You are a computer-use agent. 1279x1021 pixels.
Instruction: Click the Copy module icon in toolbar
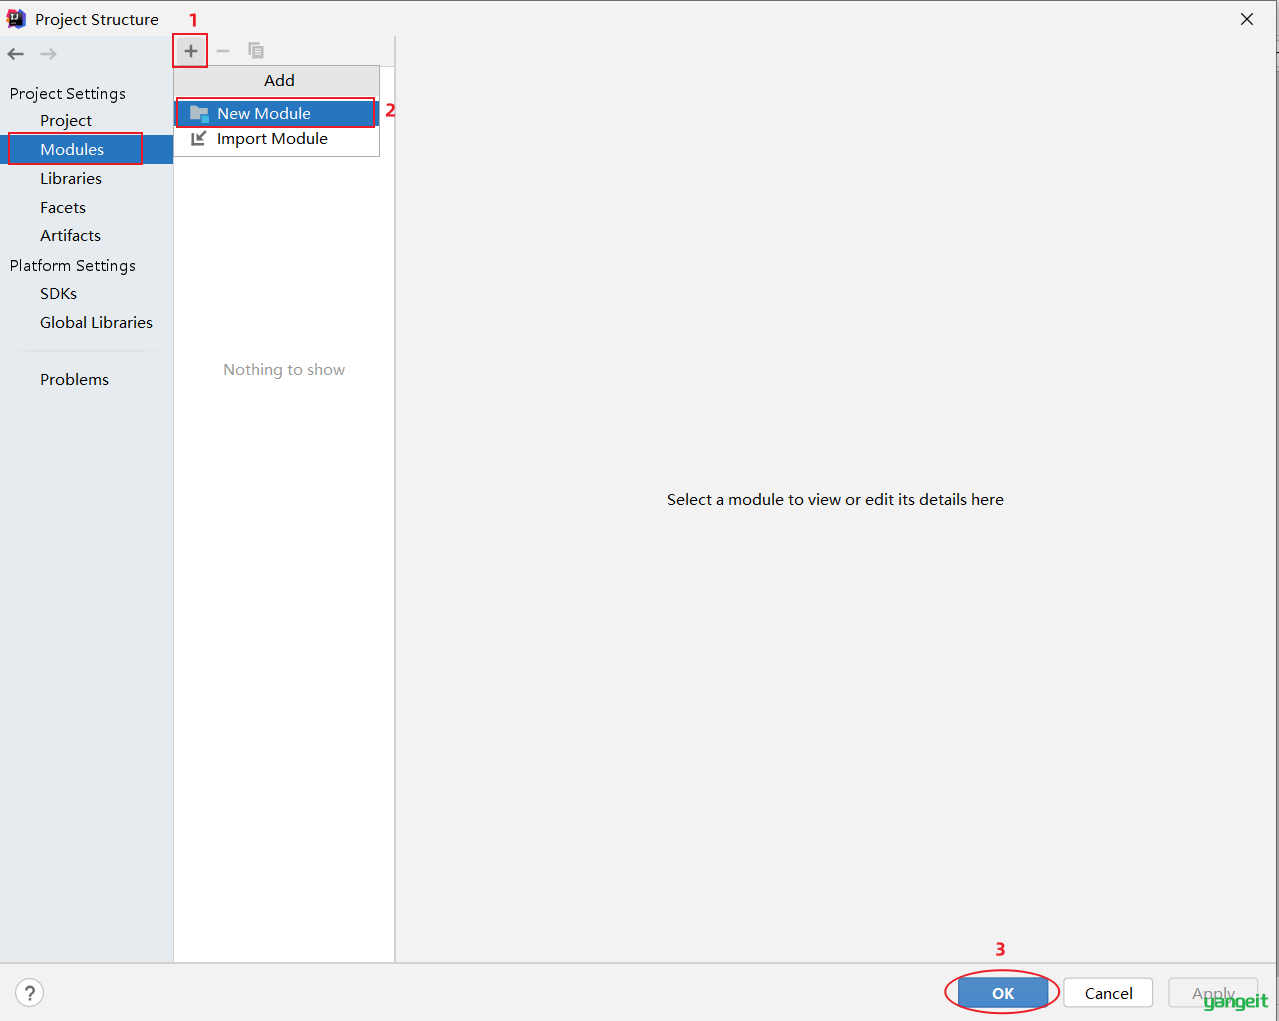(x=256, y=50)
